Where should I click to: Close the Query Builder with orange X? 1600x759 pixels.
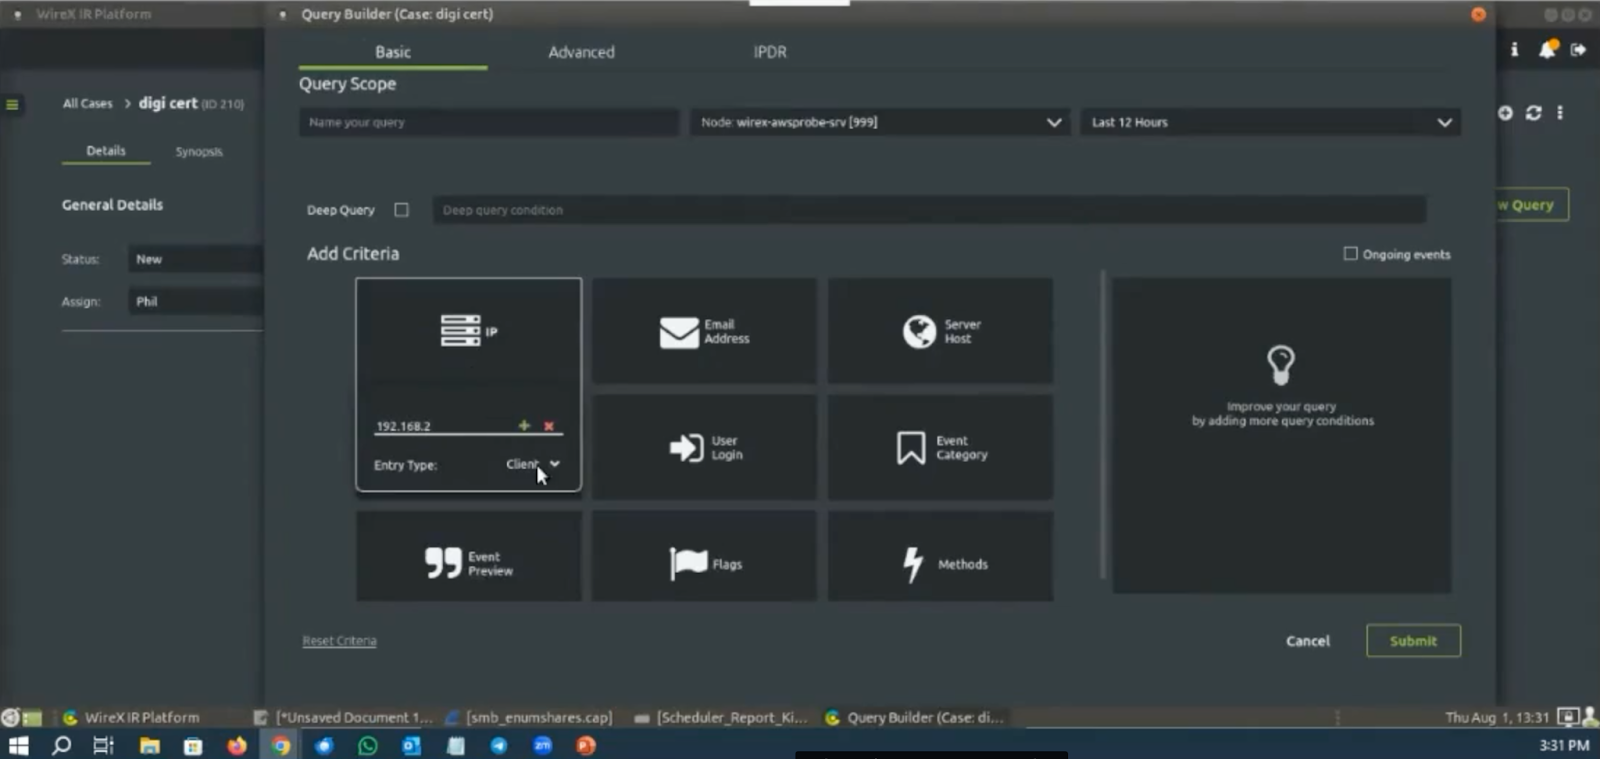(x=1478, y=14)
